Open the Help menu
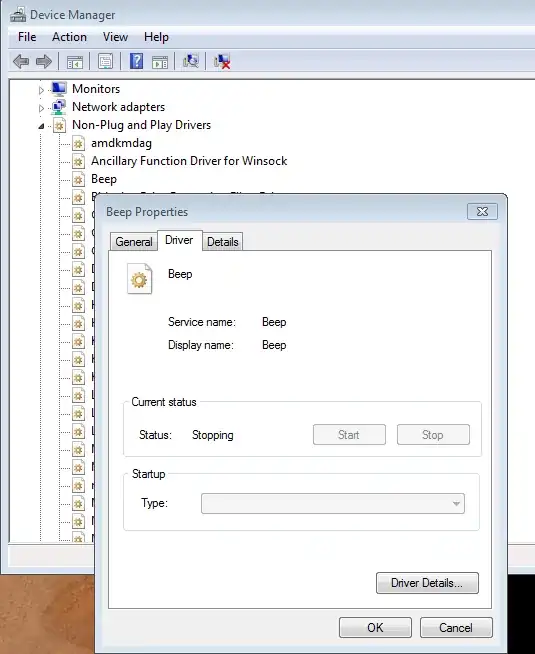This screenshot has height=654, width=535. tap(156, 37)
